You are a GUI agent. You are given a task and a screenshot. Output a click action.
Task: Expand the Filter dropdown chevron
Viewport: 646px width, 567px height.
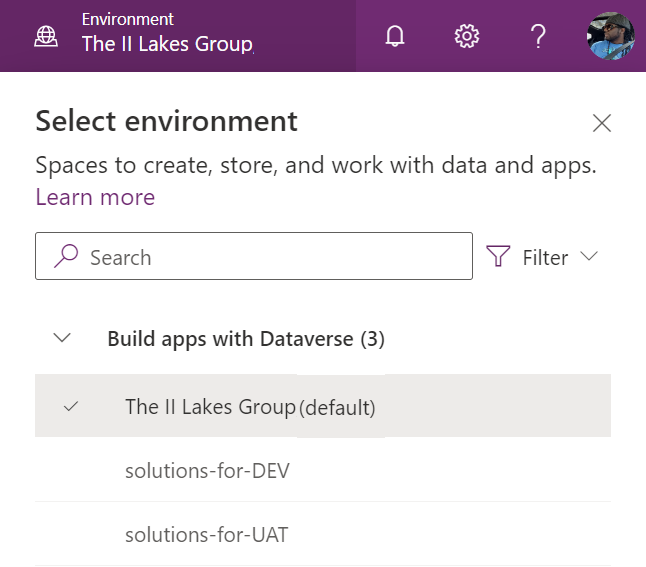(x=589, y=256)
